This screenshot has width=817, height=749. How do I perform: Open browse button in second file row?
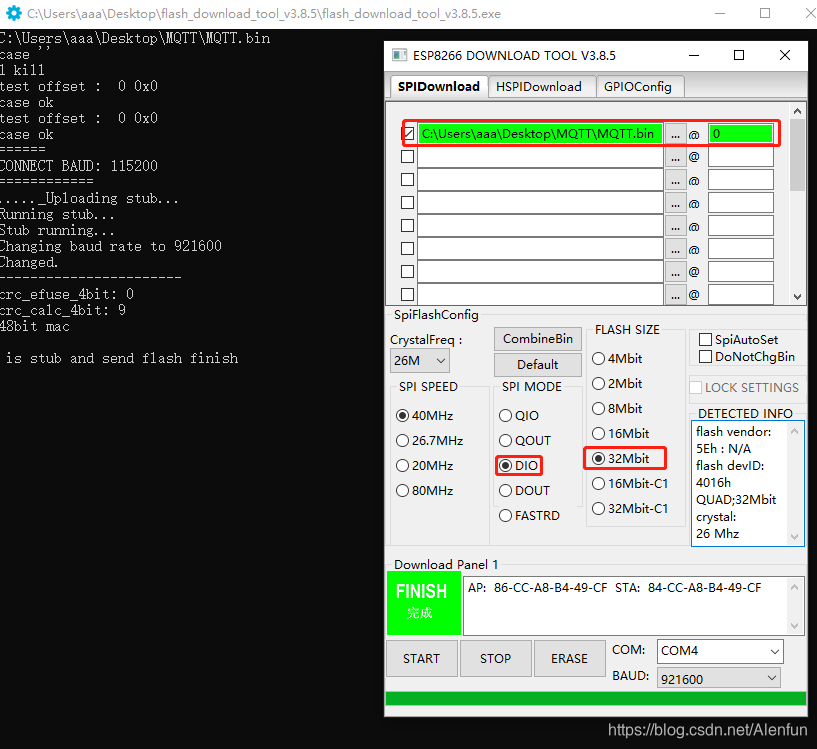(x=675, y=157)
